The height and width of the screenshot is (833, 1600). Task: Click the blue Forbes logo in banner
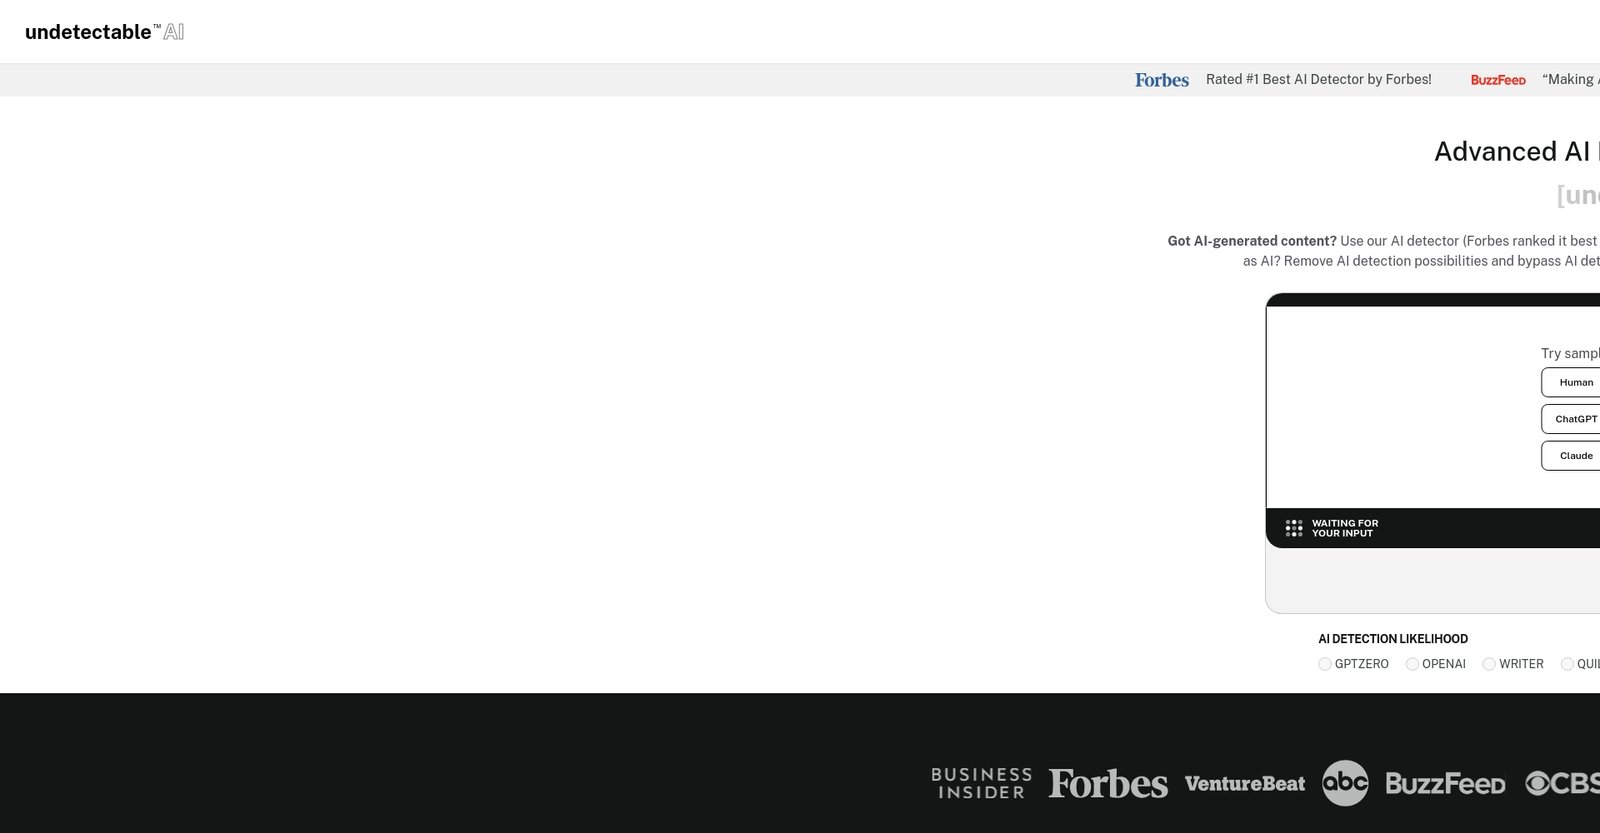click(x=1161, y=80)
